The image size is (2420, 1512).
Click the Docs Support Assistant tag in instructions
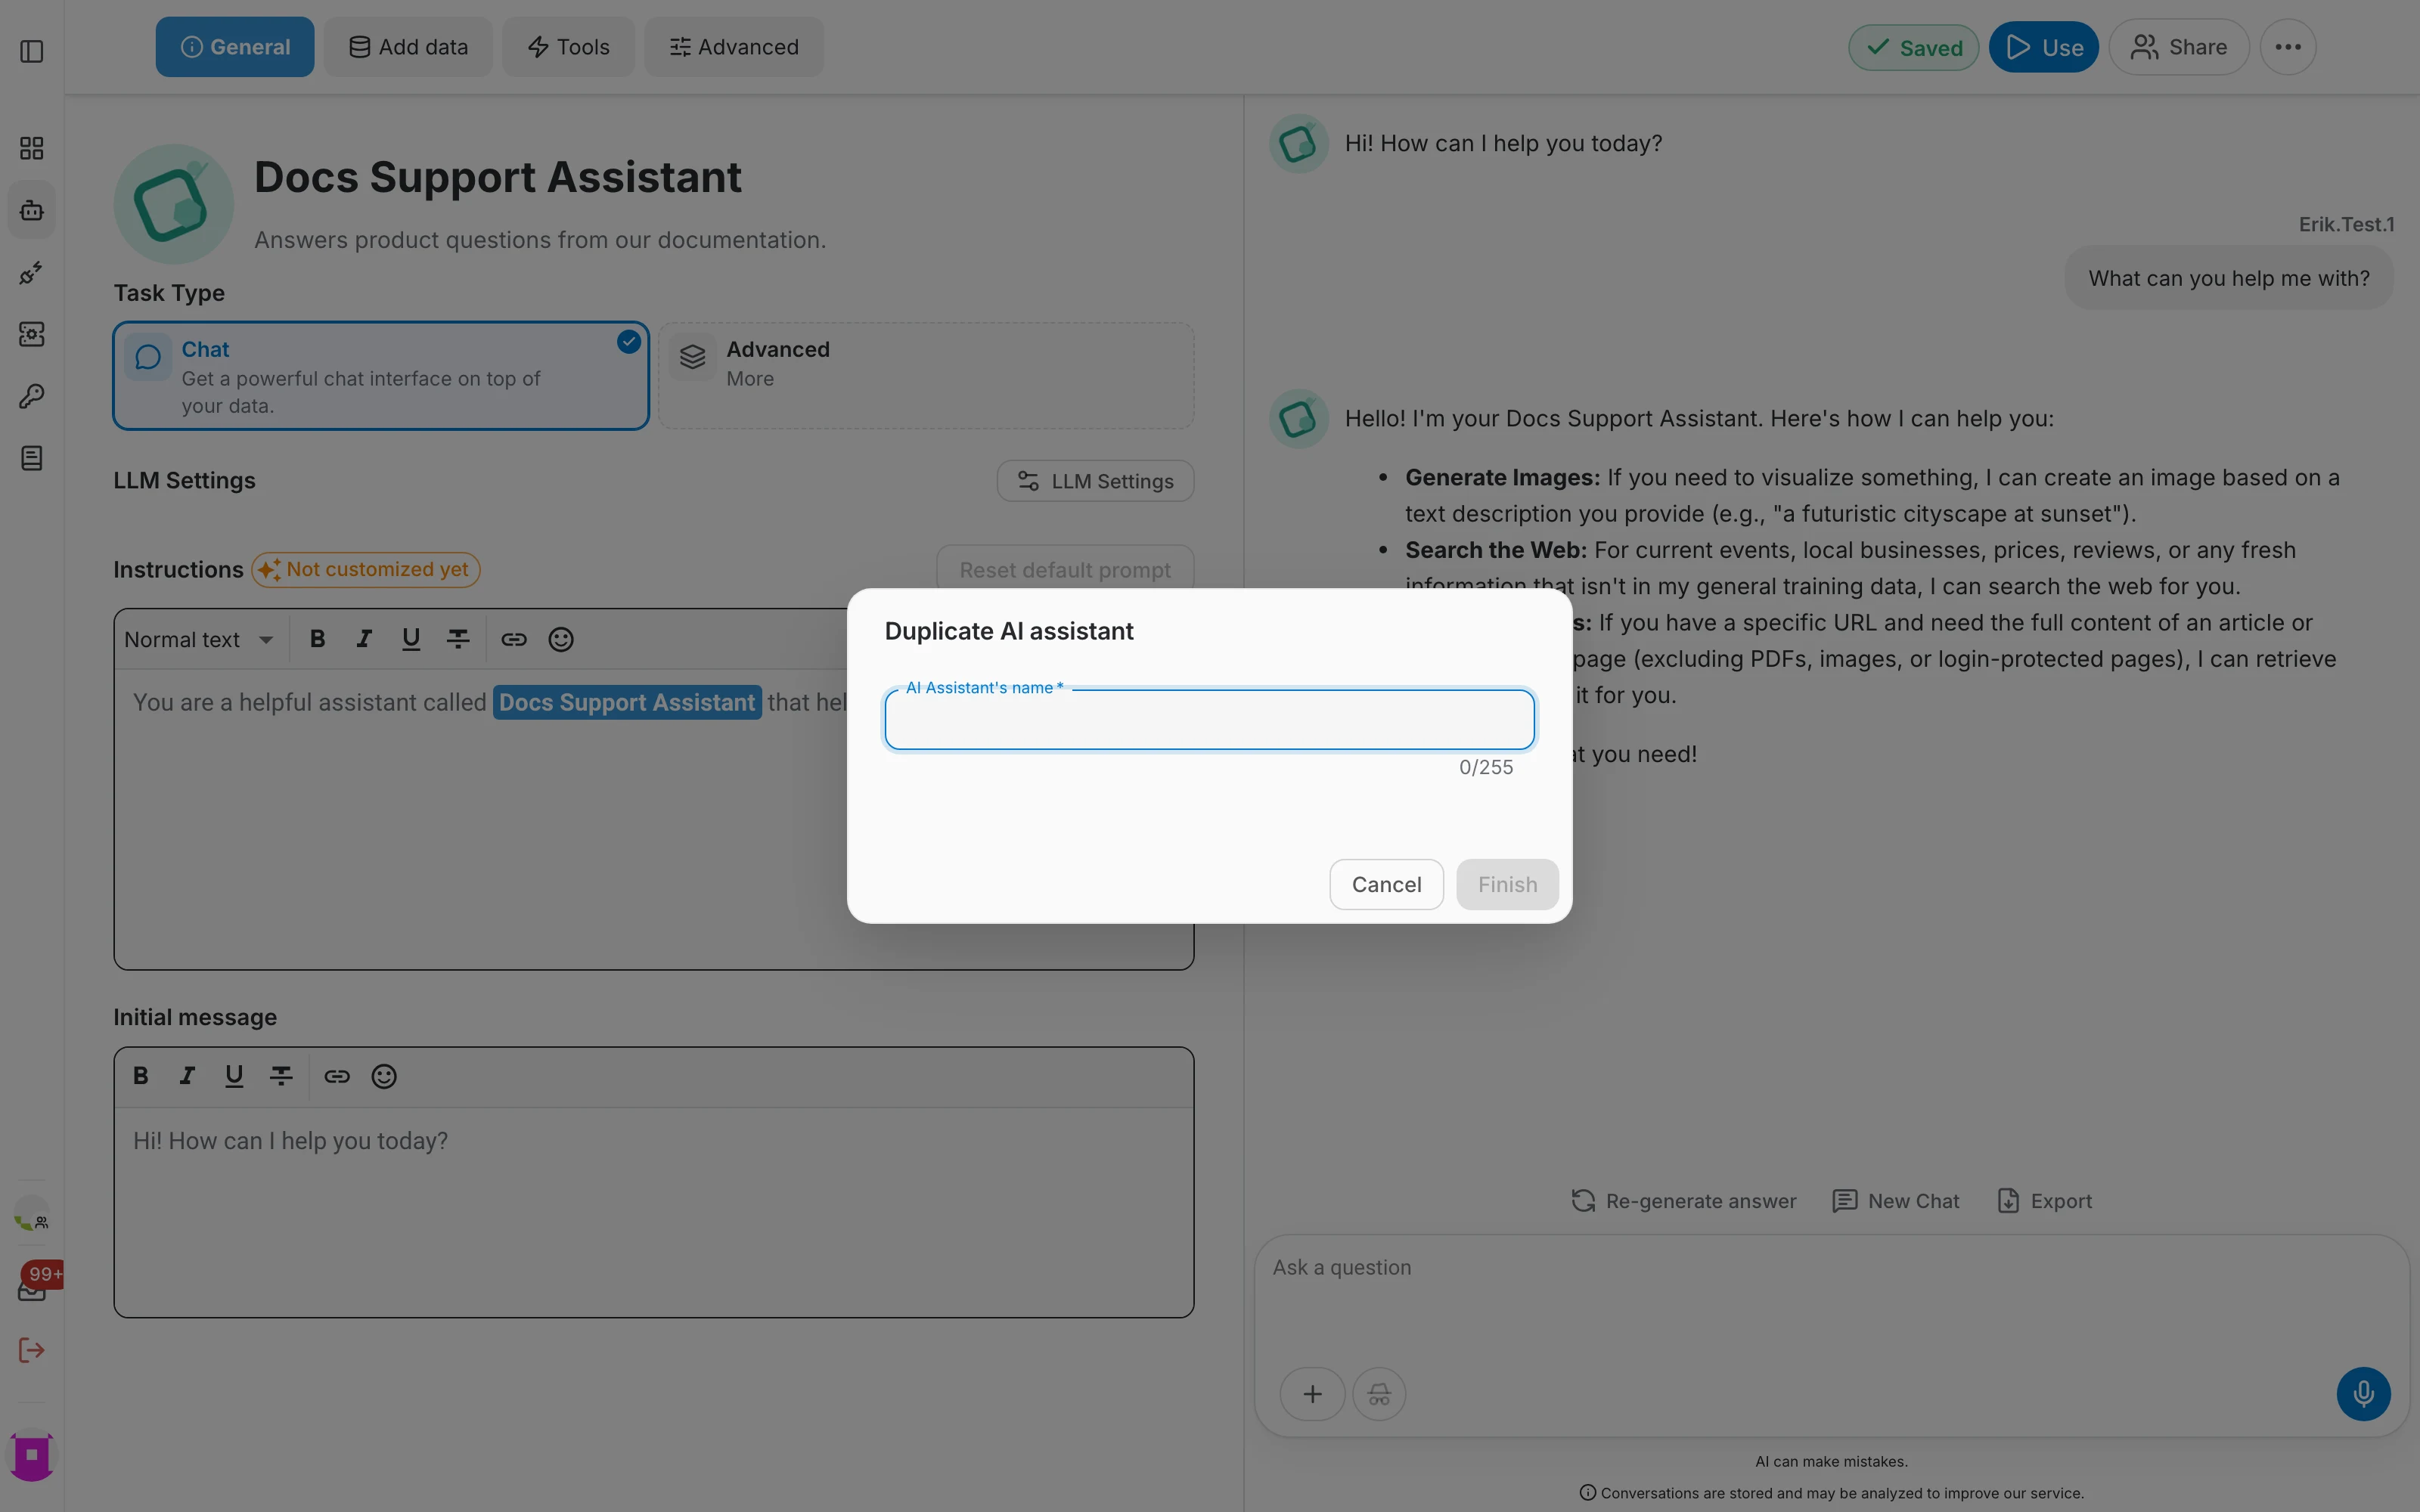[x=627, y=702]
